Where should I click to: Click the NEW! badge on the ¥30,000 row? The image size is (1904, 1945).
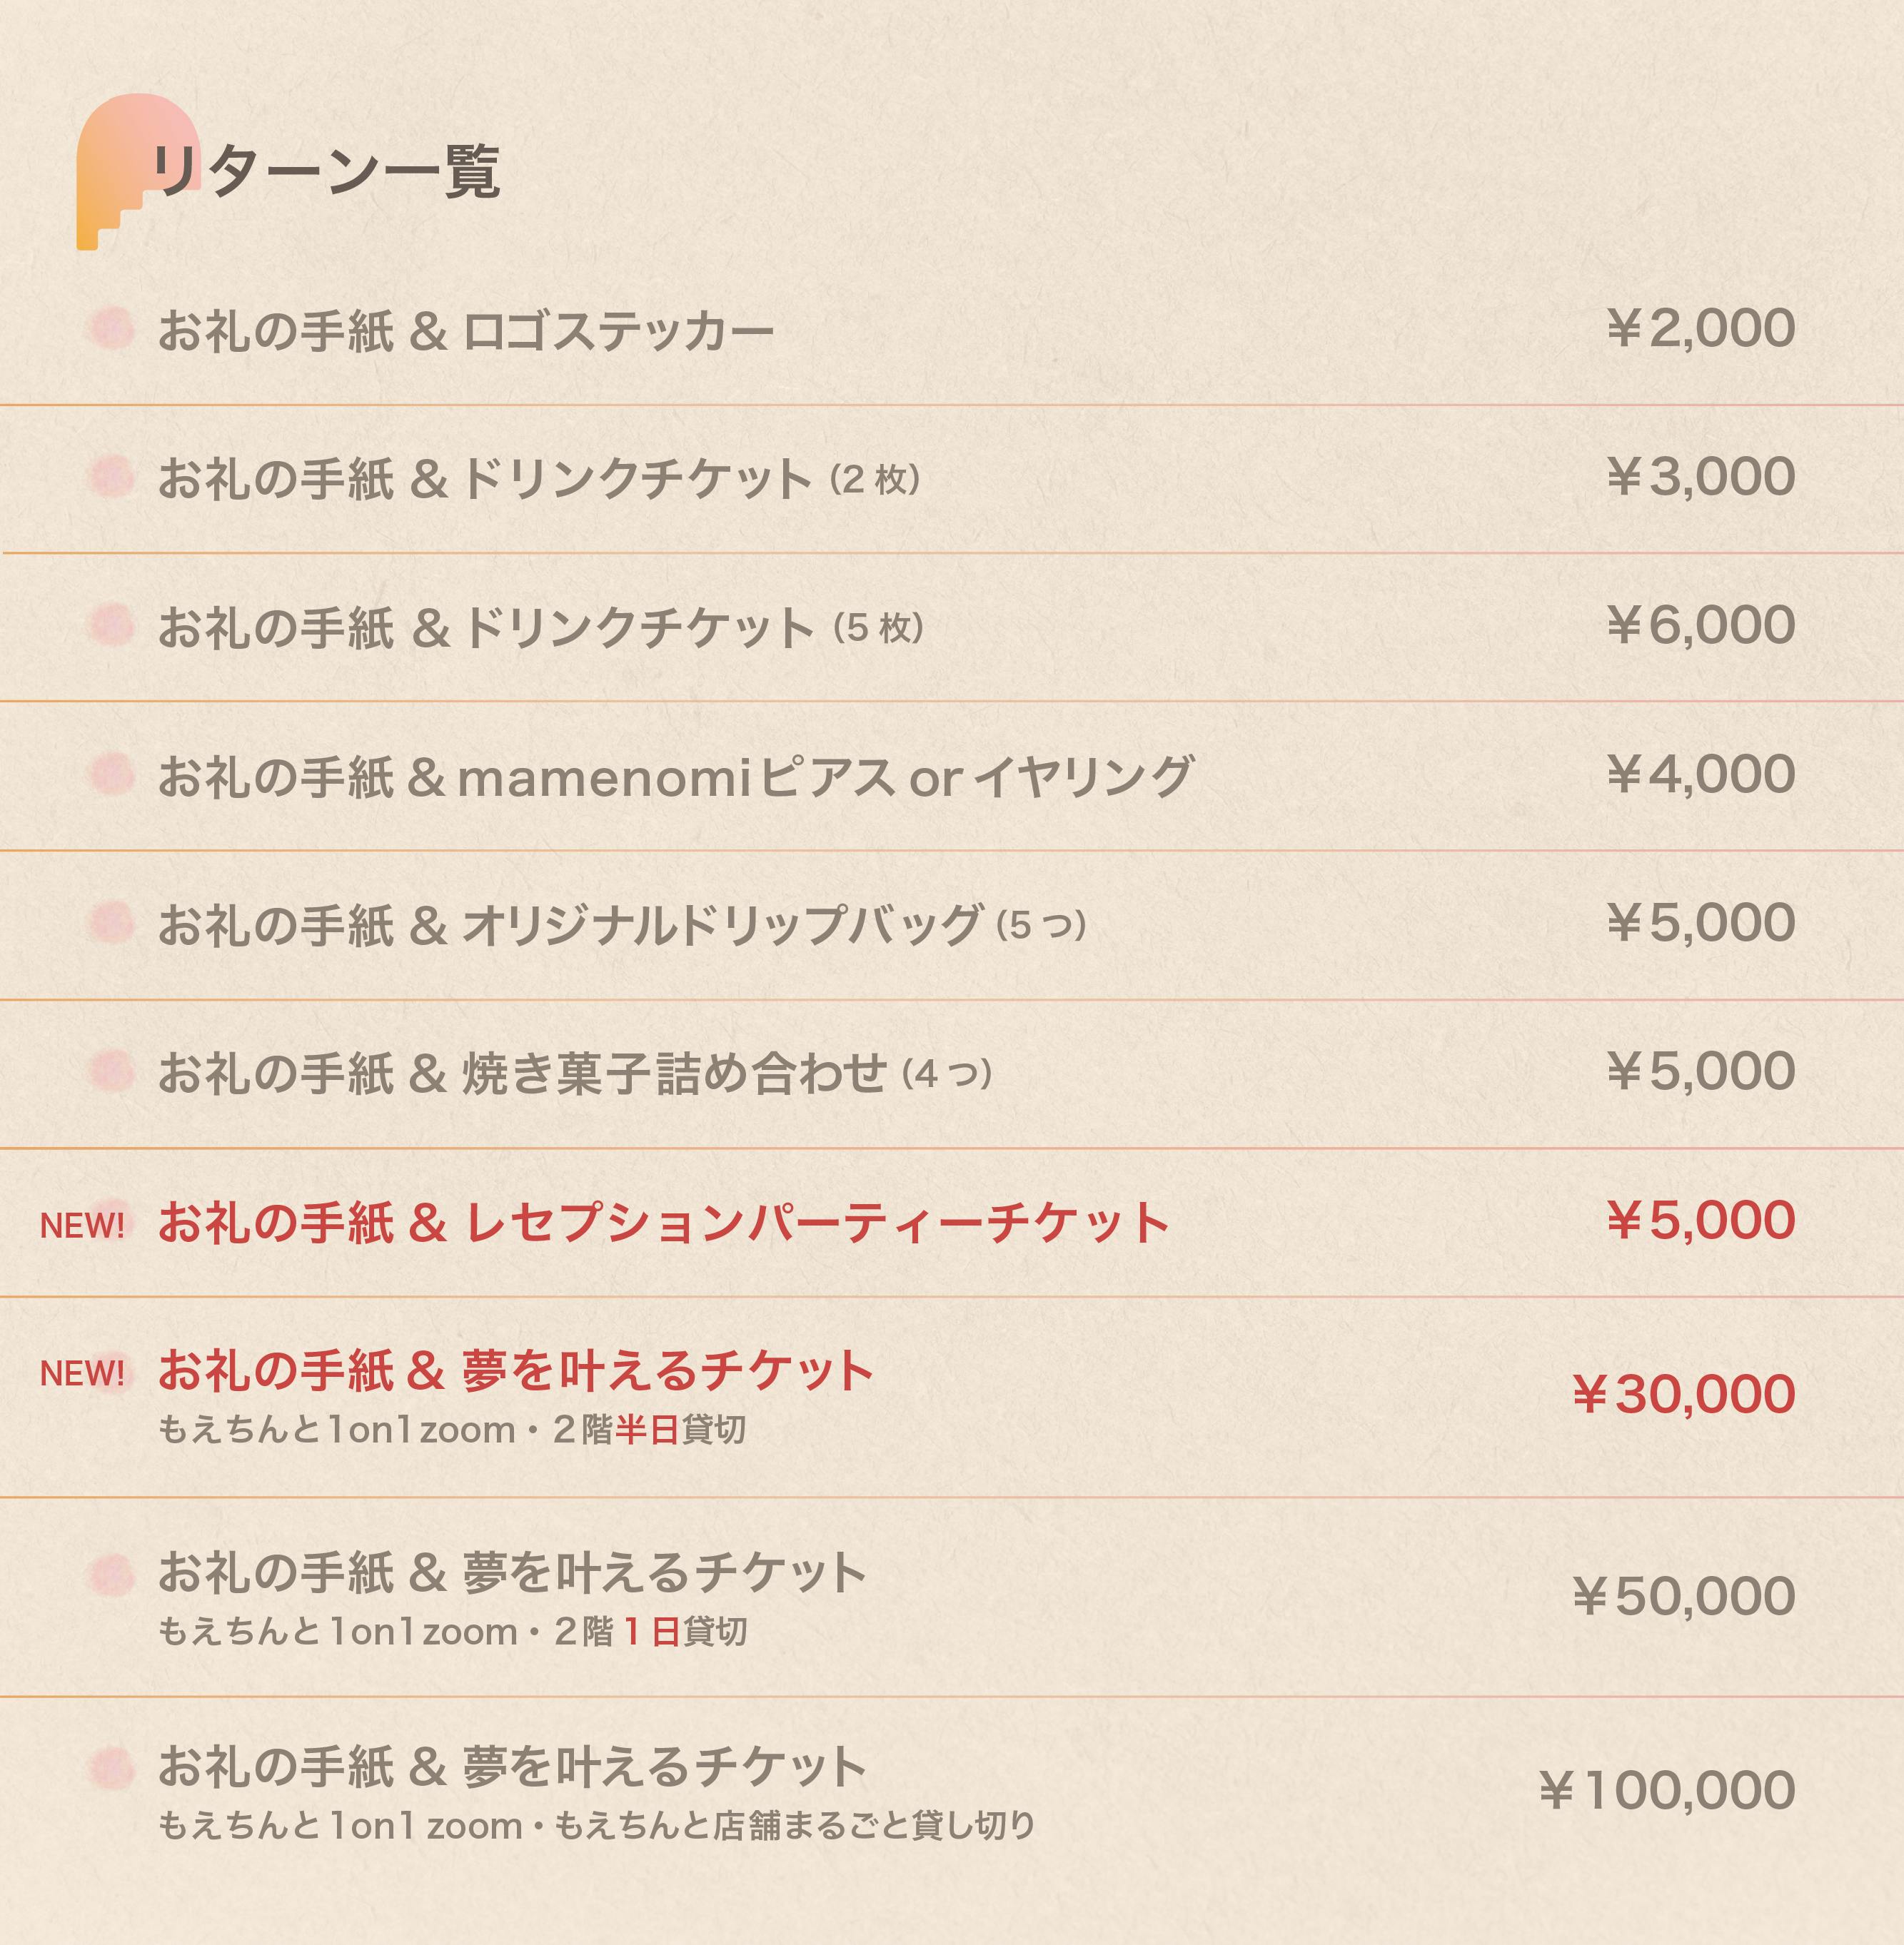pyautogui.click(x=82, y=1374)
